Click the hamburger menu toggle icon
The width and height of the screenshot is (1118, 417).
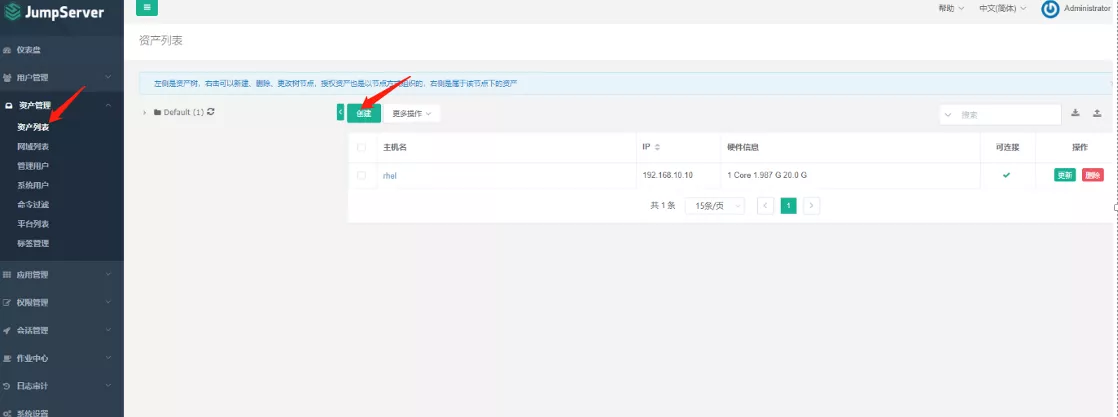(147, 8)
